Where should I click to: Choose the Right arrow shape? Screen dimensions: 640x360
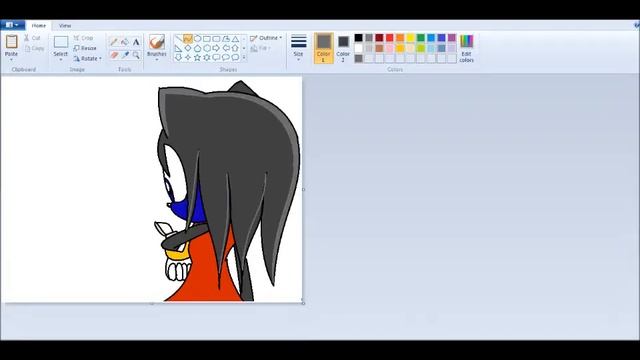click(x=216, y=48)
